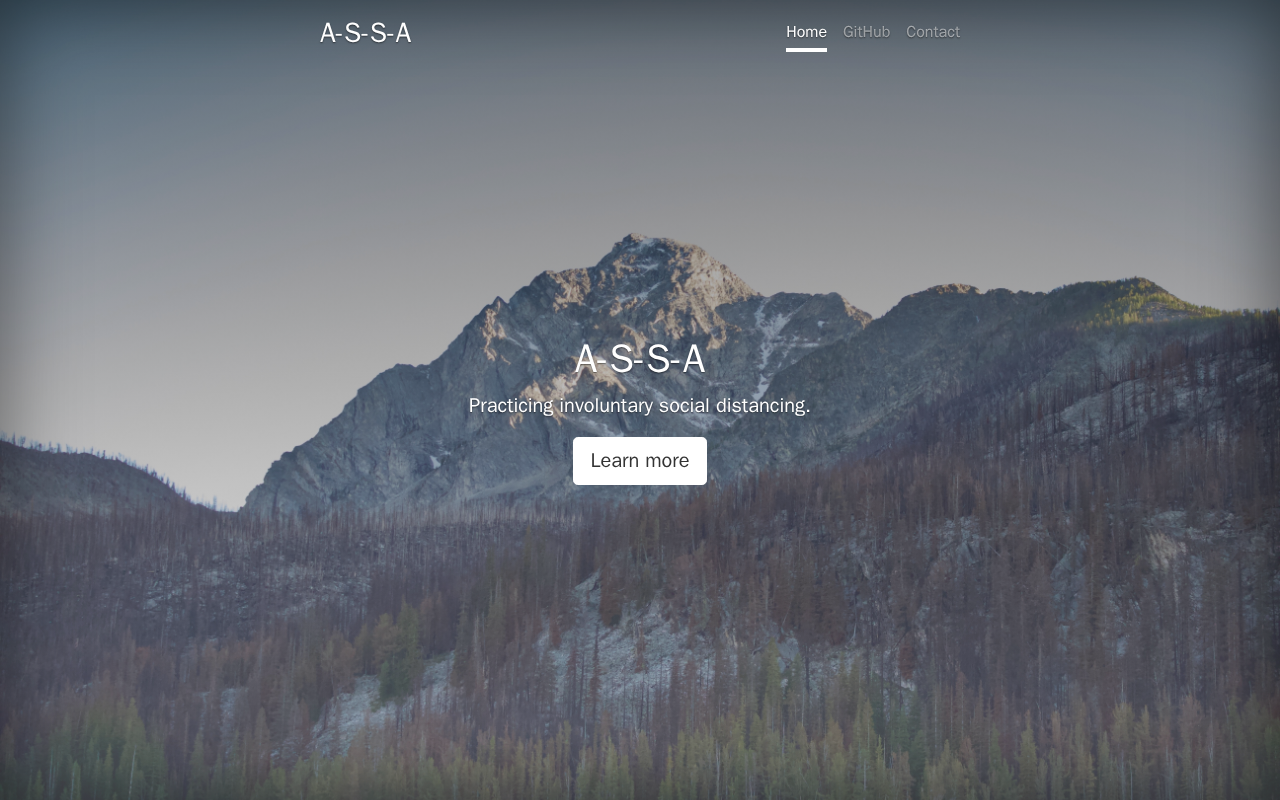Click the word 'Learn' on the white button
Screen dimensions: 1280x800
tap(613, 461)
